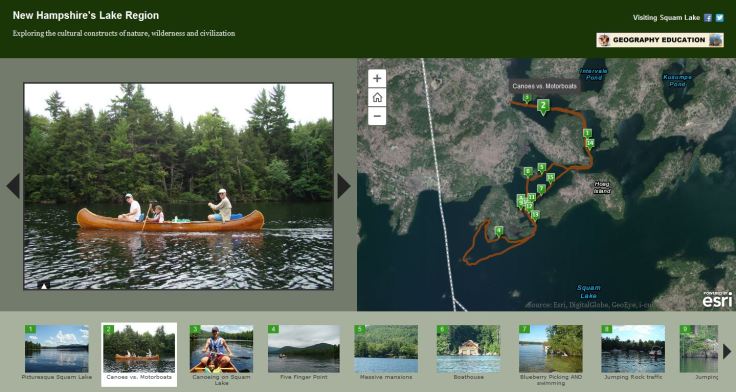736x392 pixels.
Task: Select map marker number 4
Action: point(499,231)
